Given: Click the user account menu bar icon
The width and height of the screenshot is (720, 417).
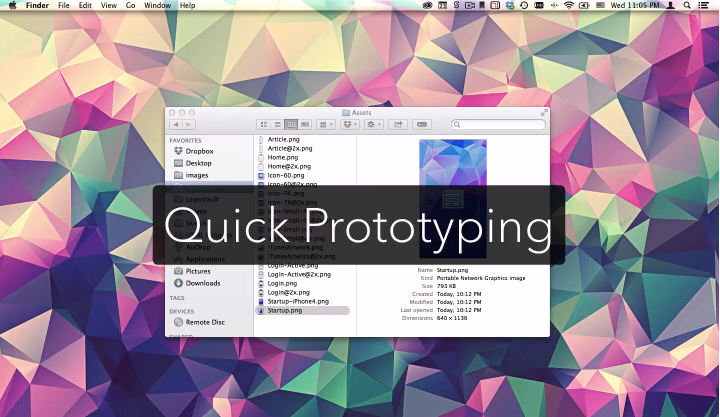Looking at the screenshot, I should (671, 6).
